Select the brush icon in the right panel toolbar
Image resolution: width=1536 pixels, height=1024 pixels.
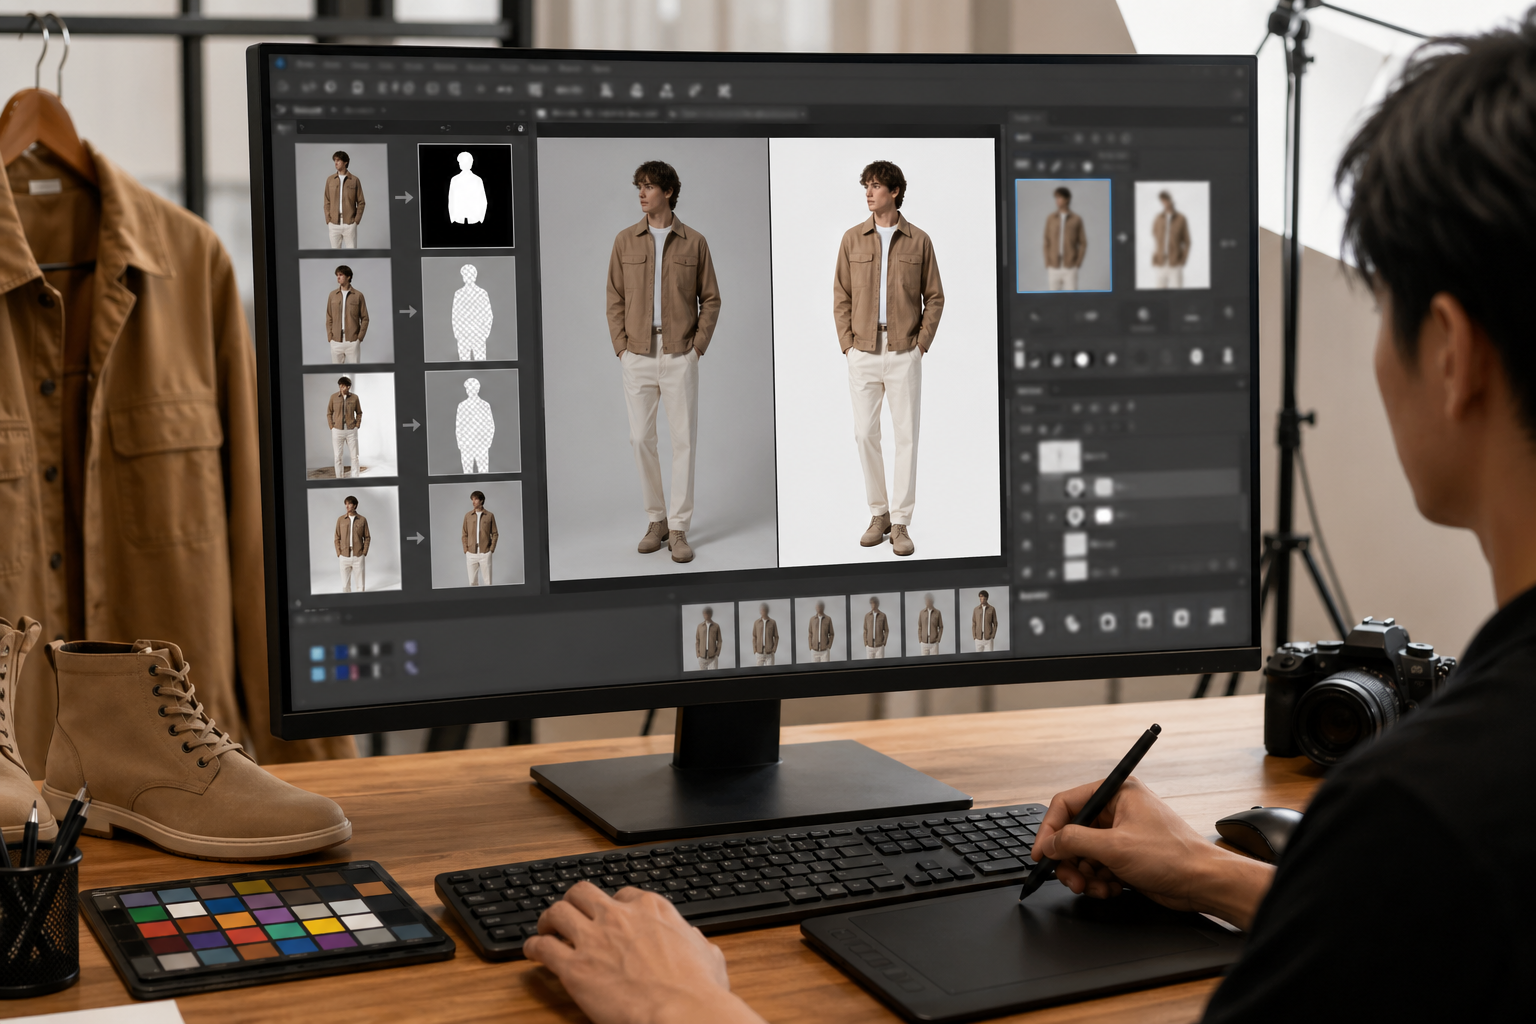[x=1055, y=166]
